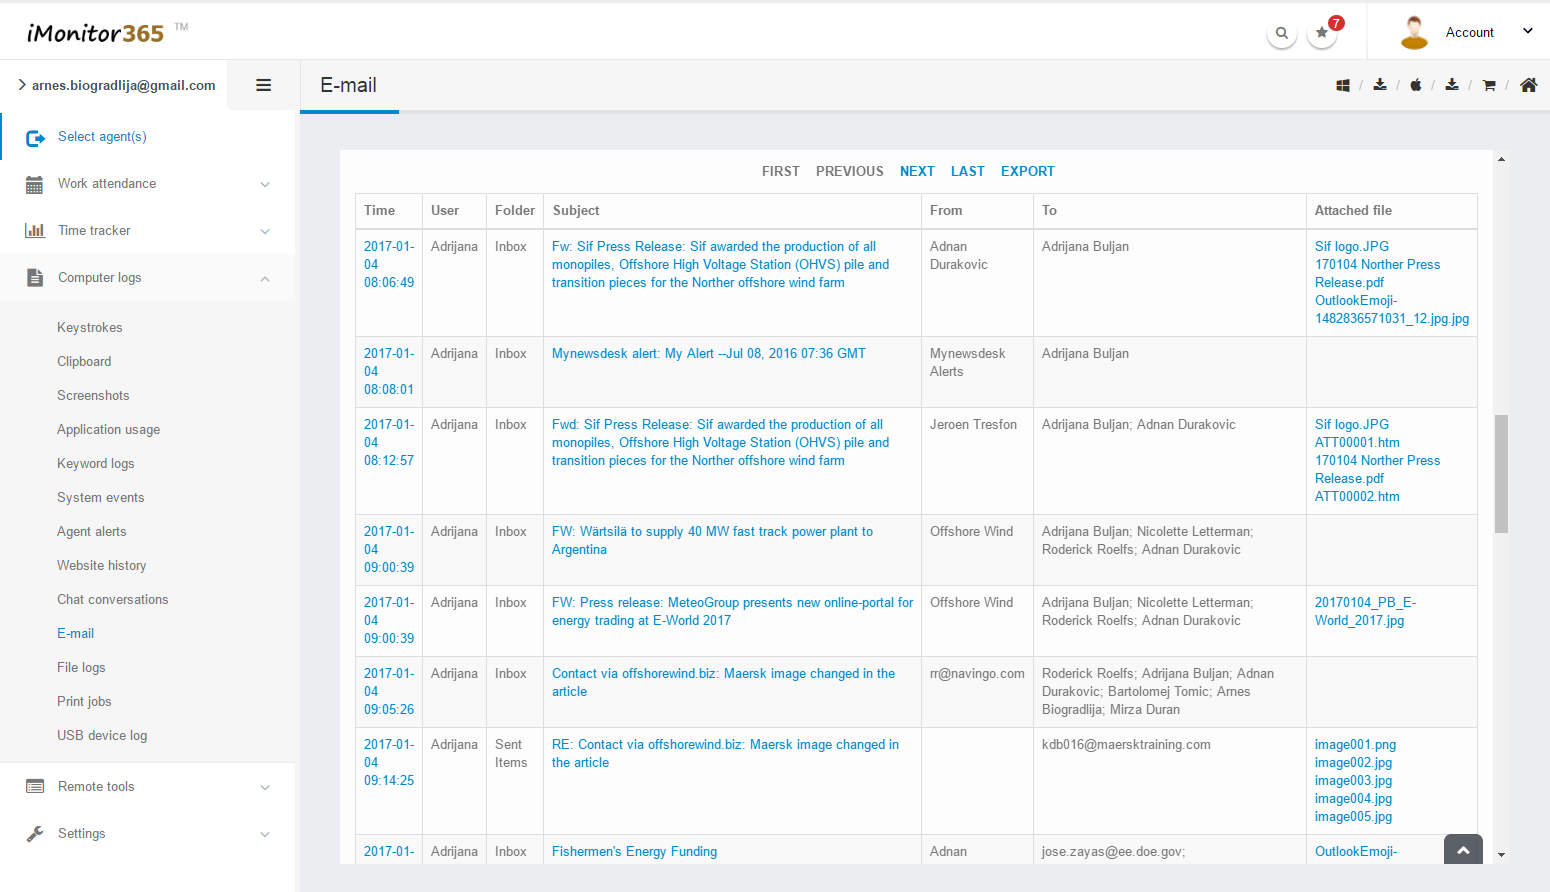Open the star notifications with badge 7
The image size is (1550, 892).
click(1322, 33)
